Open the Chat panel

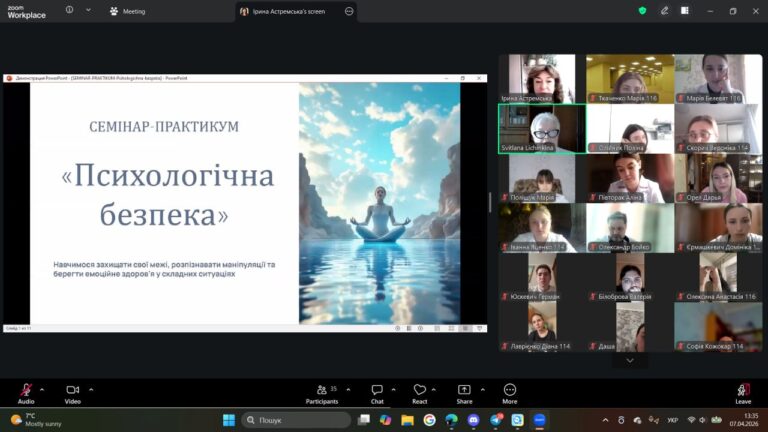tap(377, 390)
